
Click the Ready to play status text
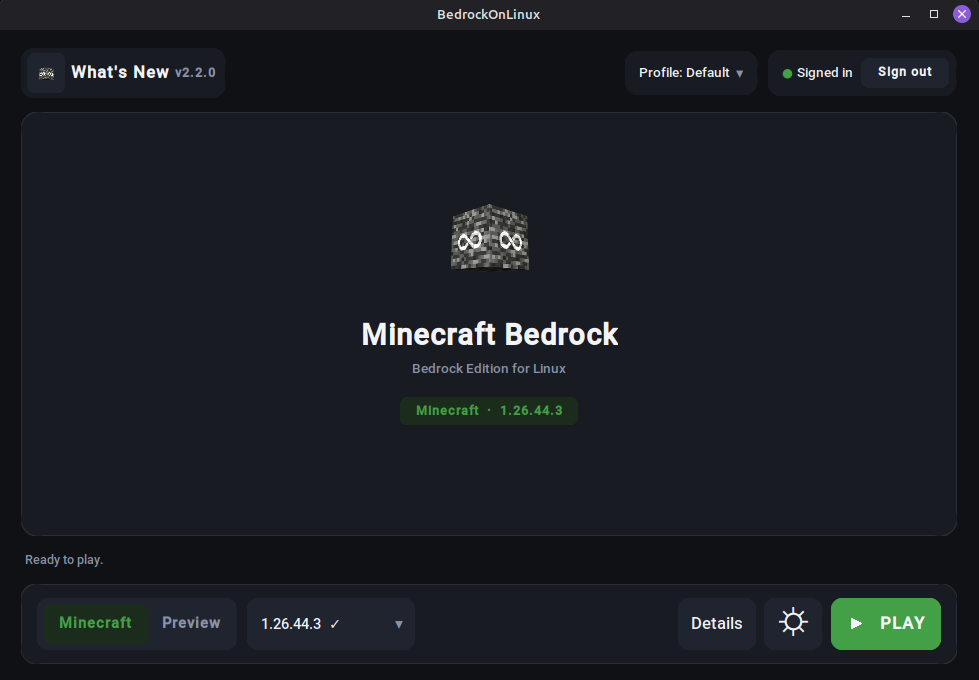tap(64, 560)
